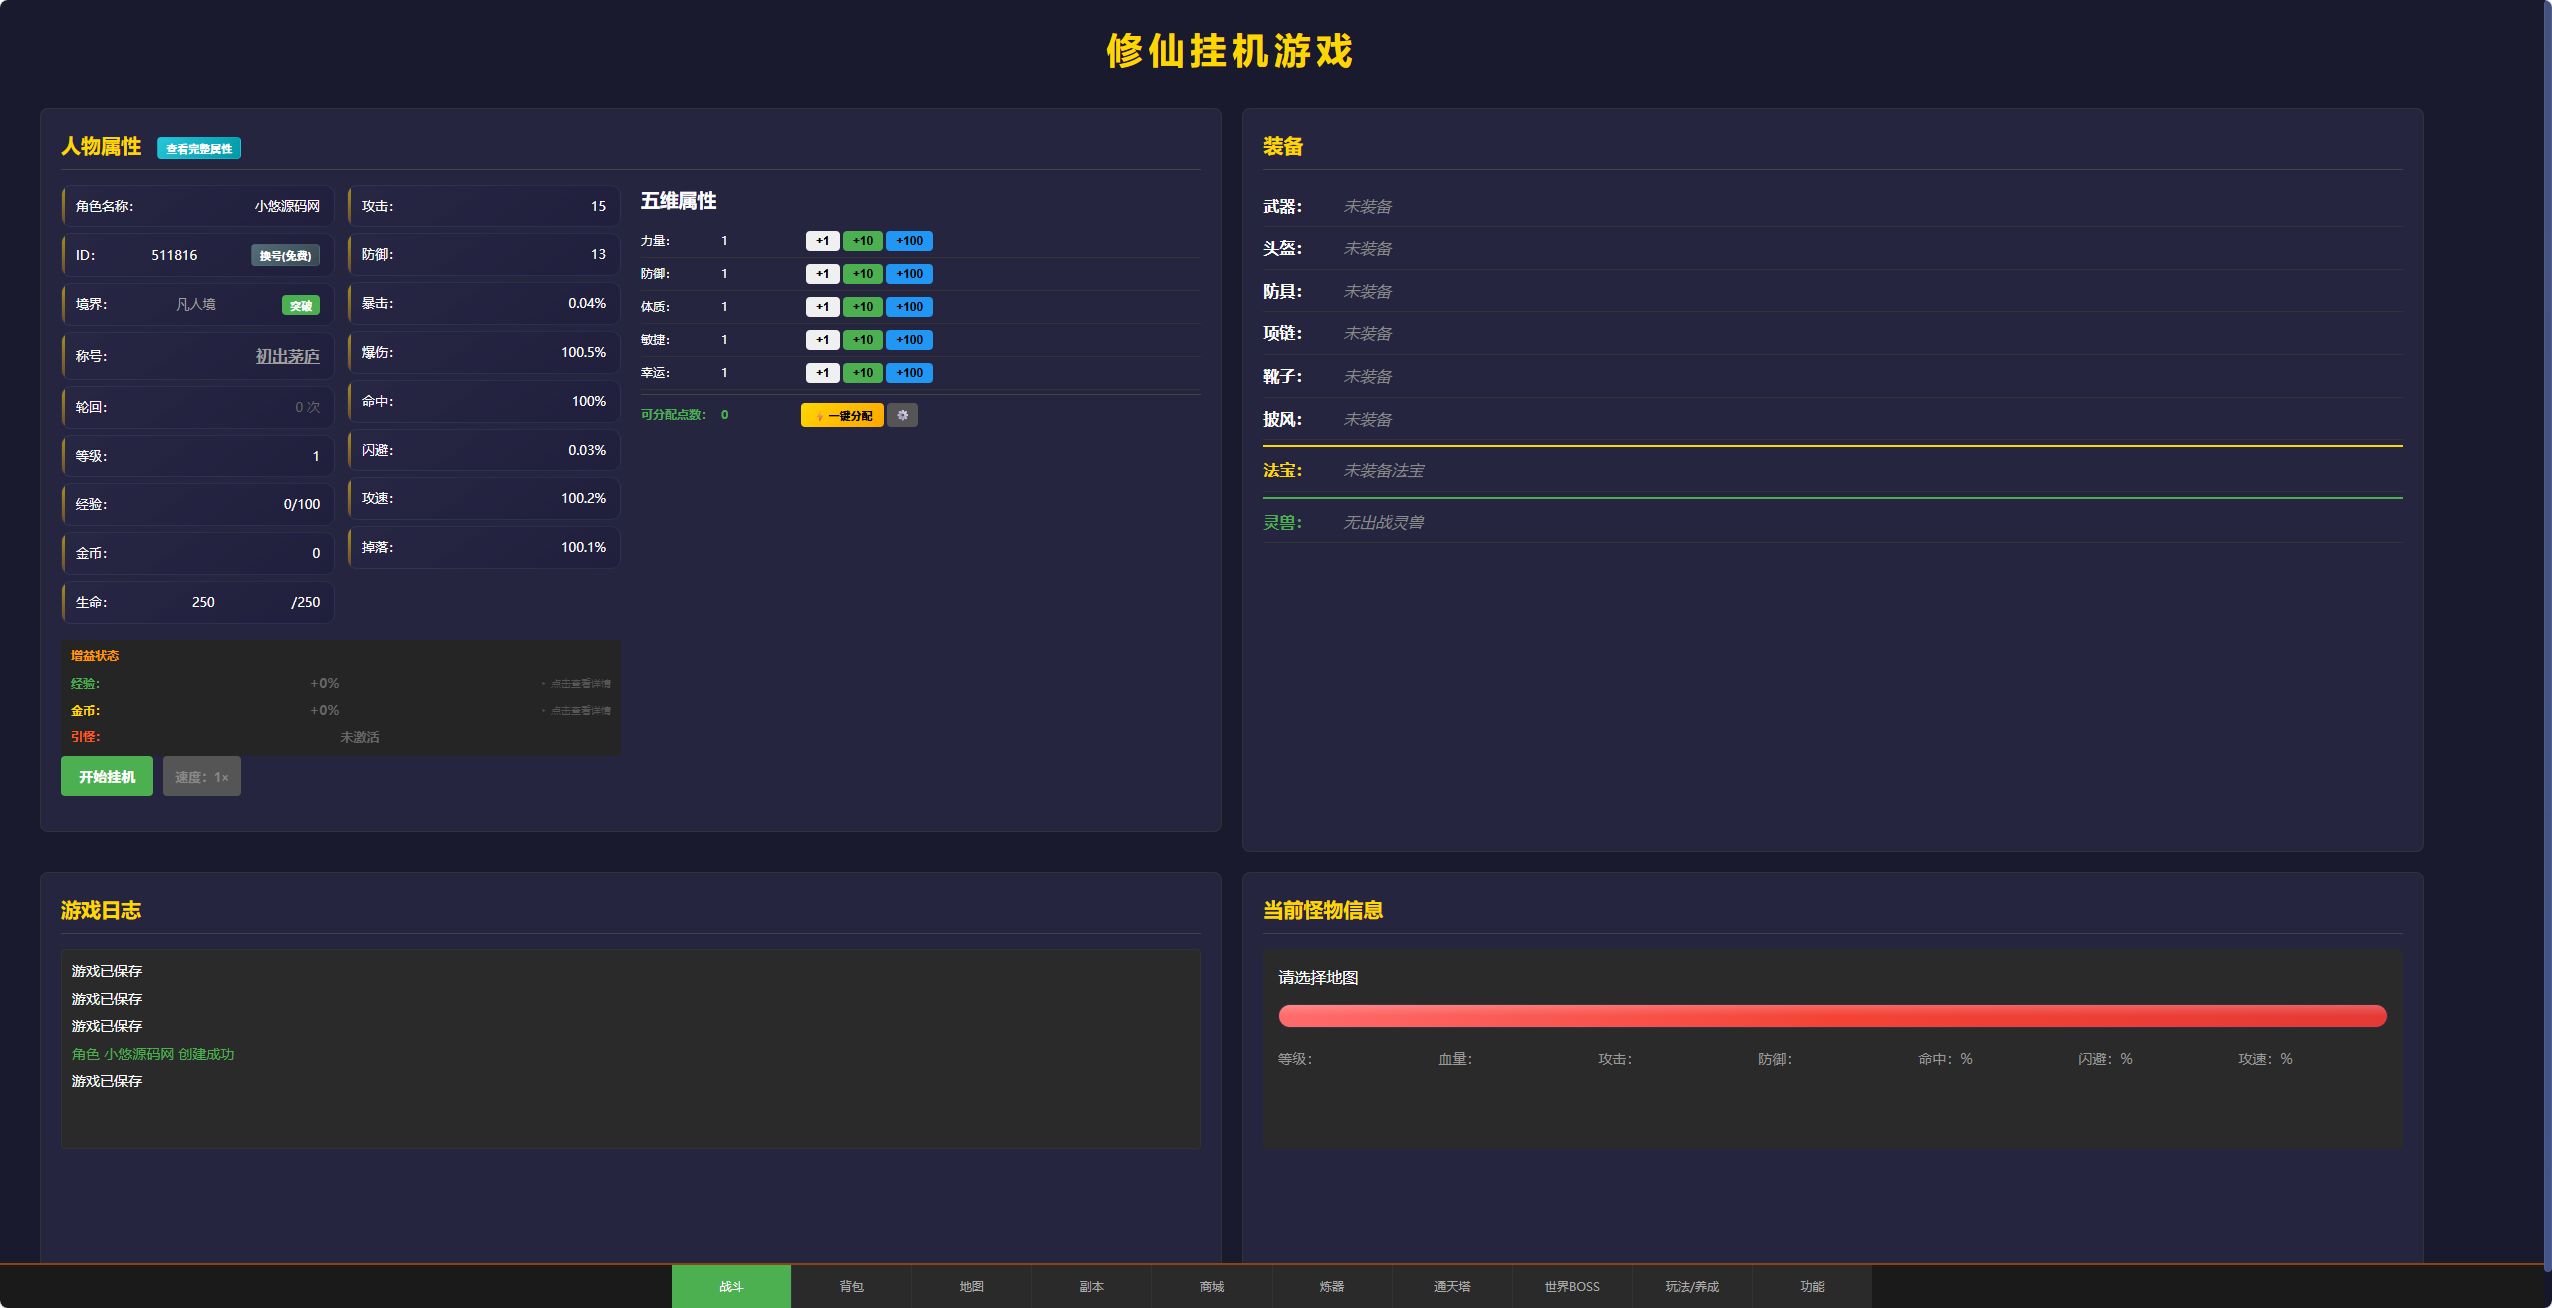2552x1308 pixels.
Task: Click the 凡人境 realm value
Action: click(196, 304)
